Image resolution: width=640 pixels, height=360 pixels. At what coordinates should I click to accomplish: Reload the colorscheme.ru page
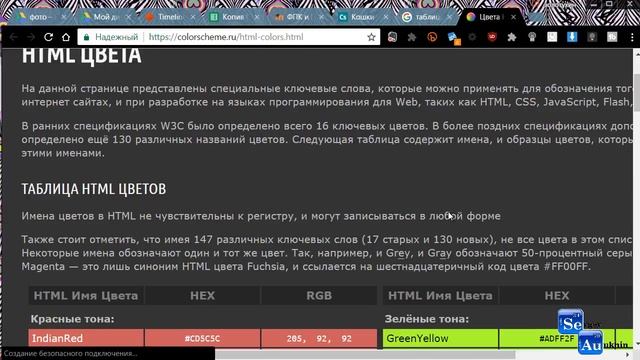[x=48, y=37]
